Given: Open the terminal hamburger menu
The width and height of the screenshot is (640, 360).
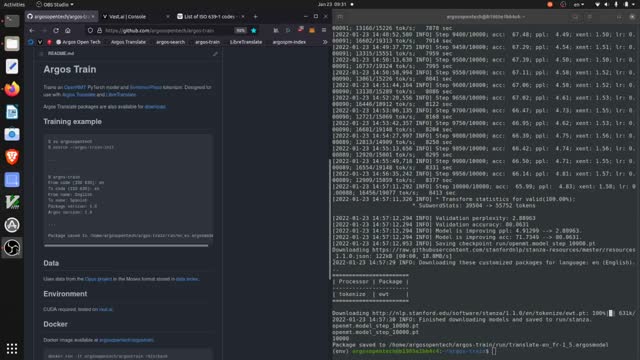Looking at the screenshot, I should tap(590, 17).
